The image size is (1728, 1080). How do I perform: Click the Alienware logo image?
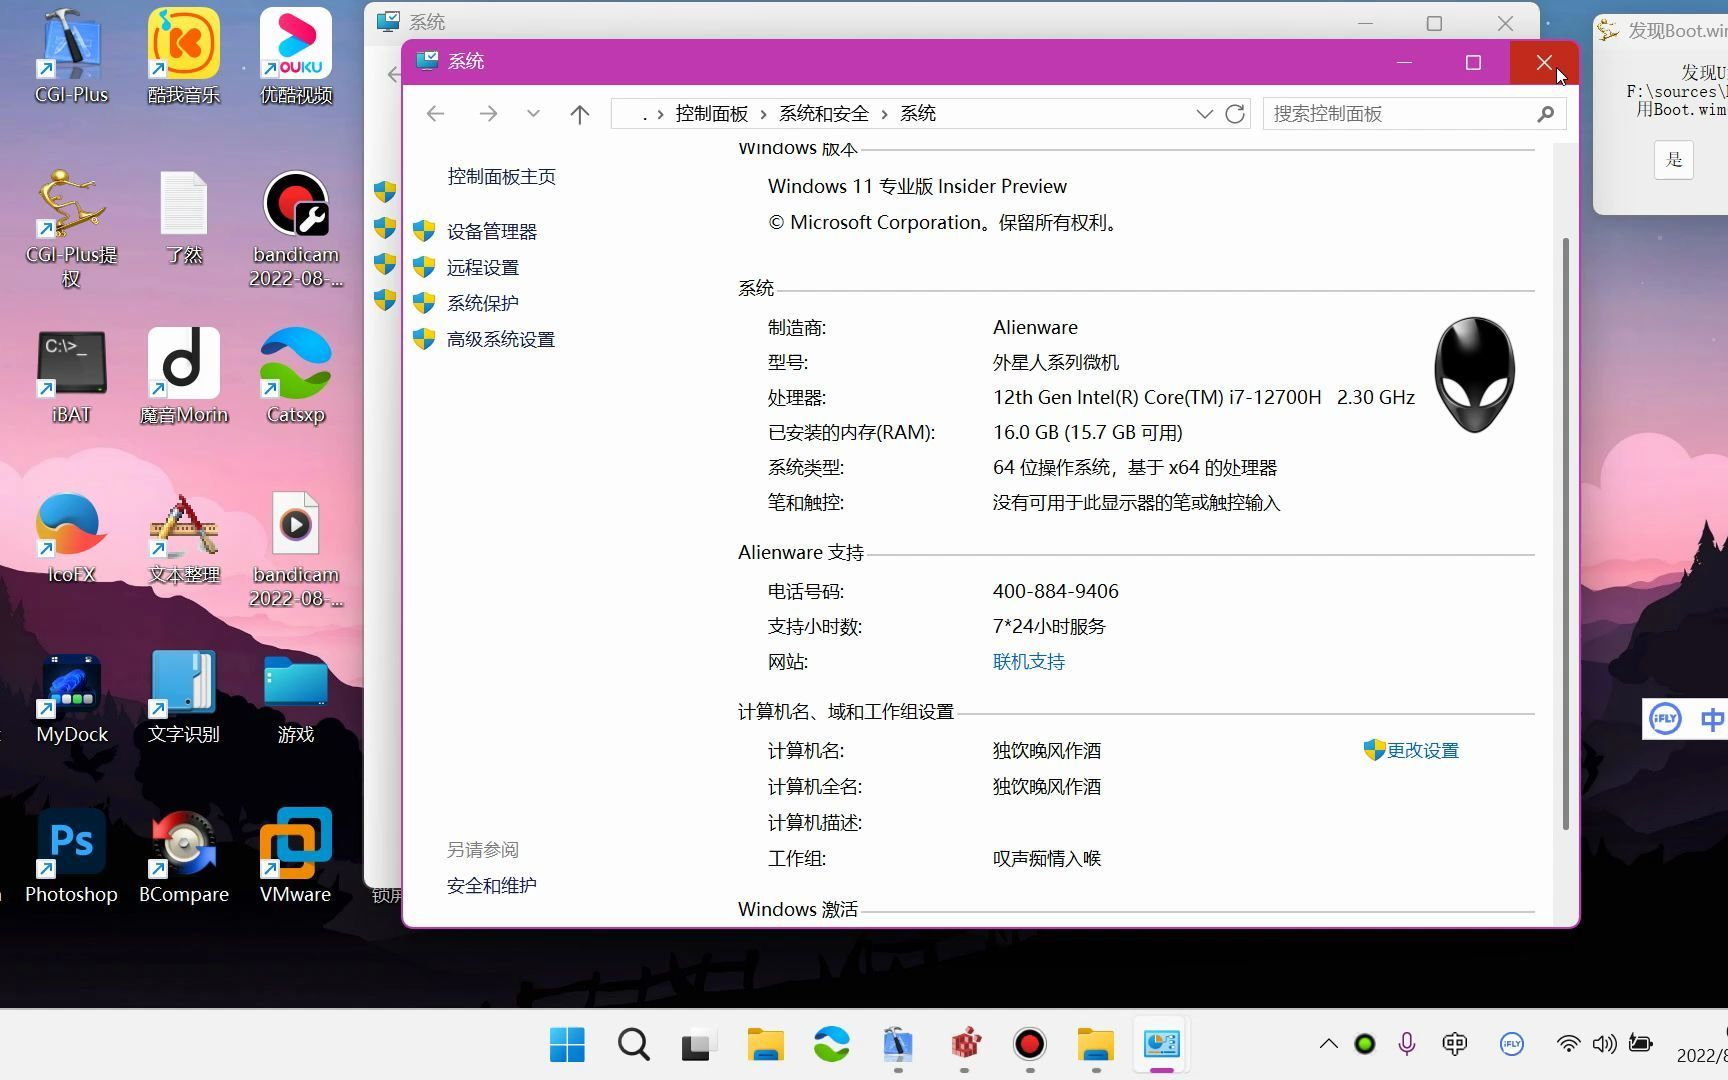pyautogui.click(x=1474, y=375)
